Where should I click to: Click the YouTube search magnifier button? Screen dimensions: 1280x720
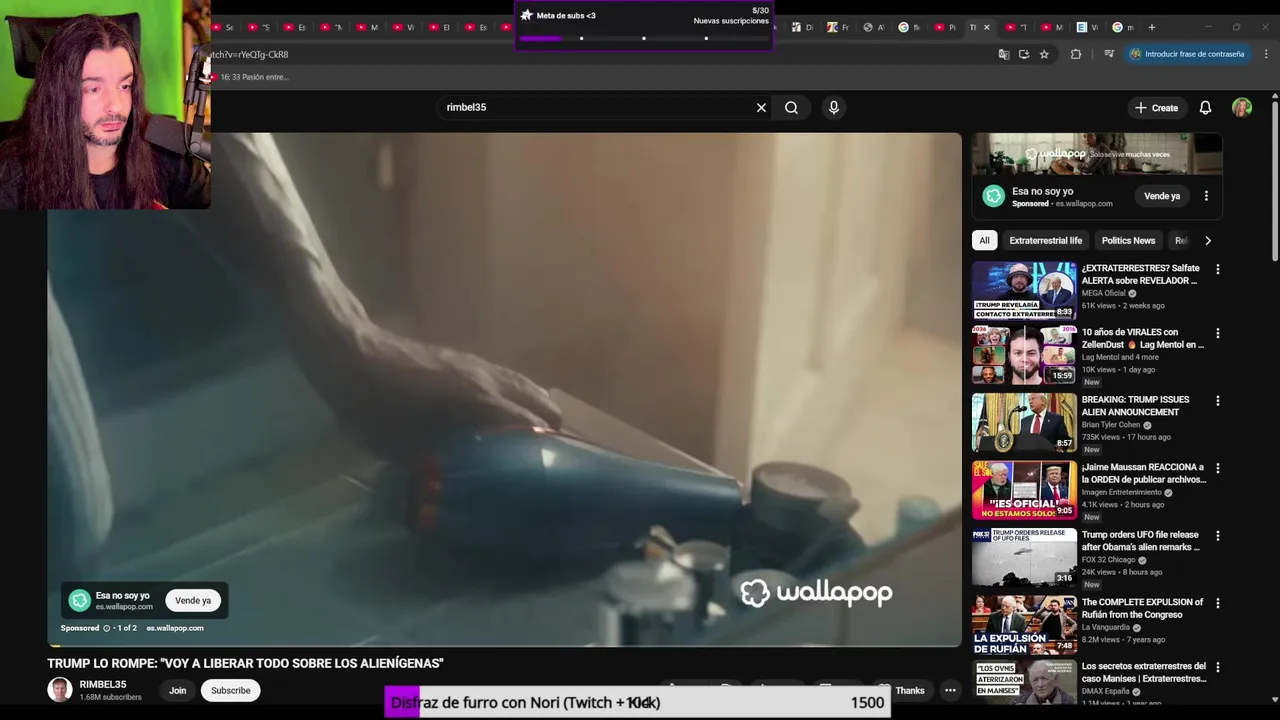[x=791, y=108]
